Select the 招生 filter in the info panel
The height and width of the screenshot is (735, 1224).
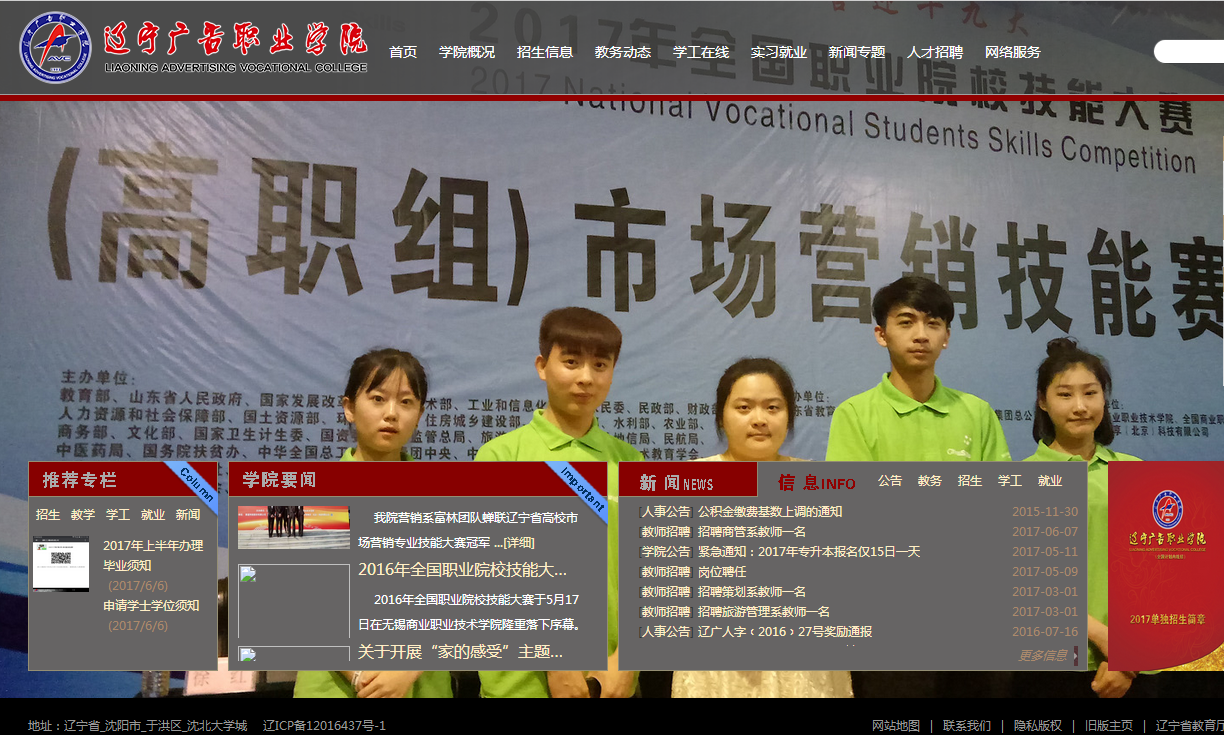click(970, 481)
